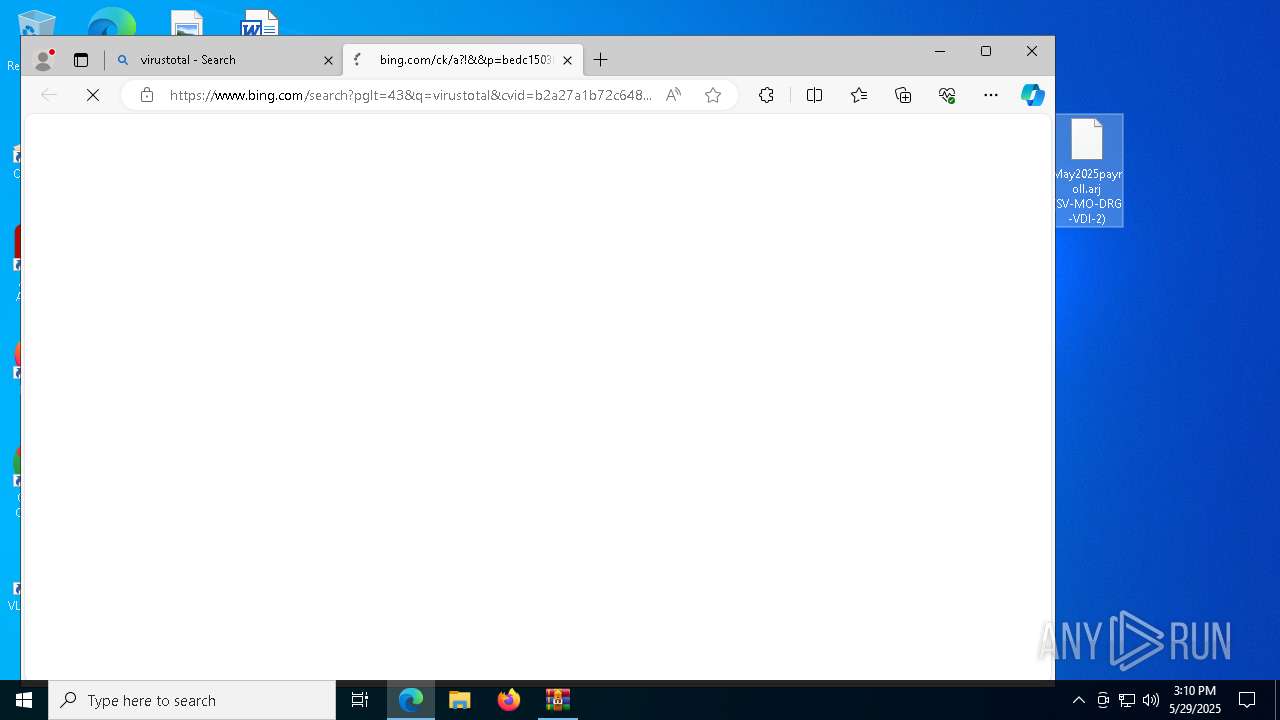Maximize the Edge window
This screenshot has height=720, width=1280.
pos(986,51)
